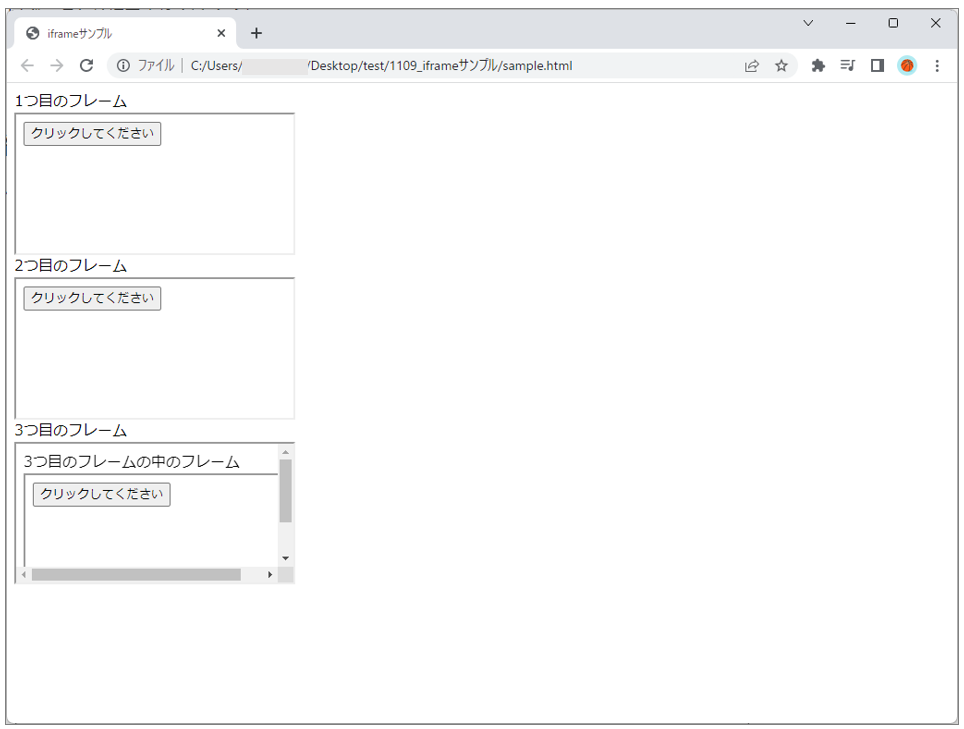The width and height of the screenshot is (964, 729).
Task: Click the browser back arrow
Action: (x=27, y=66)
